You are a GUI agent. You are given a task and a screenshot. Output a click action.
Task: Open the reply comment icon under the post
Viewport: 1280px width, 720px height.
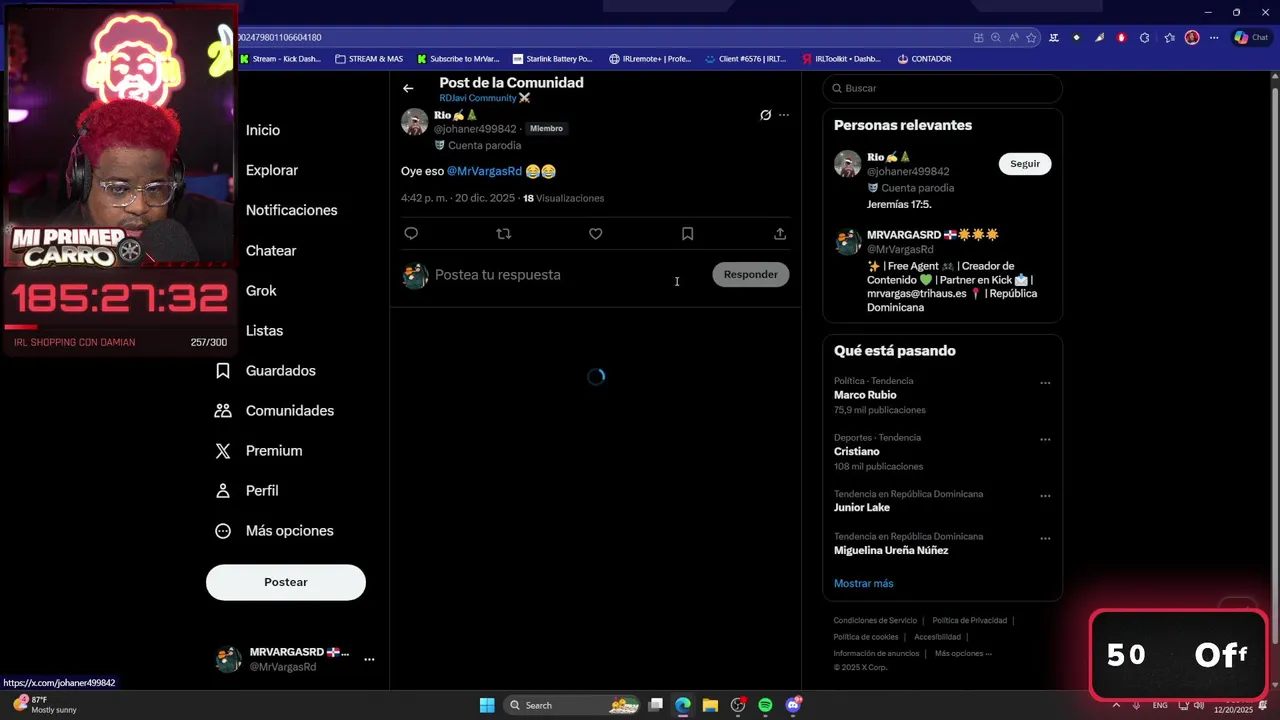[411, 234]
